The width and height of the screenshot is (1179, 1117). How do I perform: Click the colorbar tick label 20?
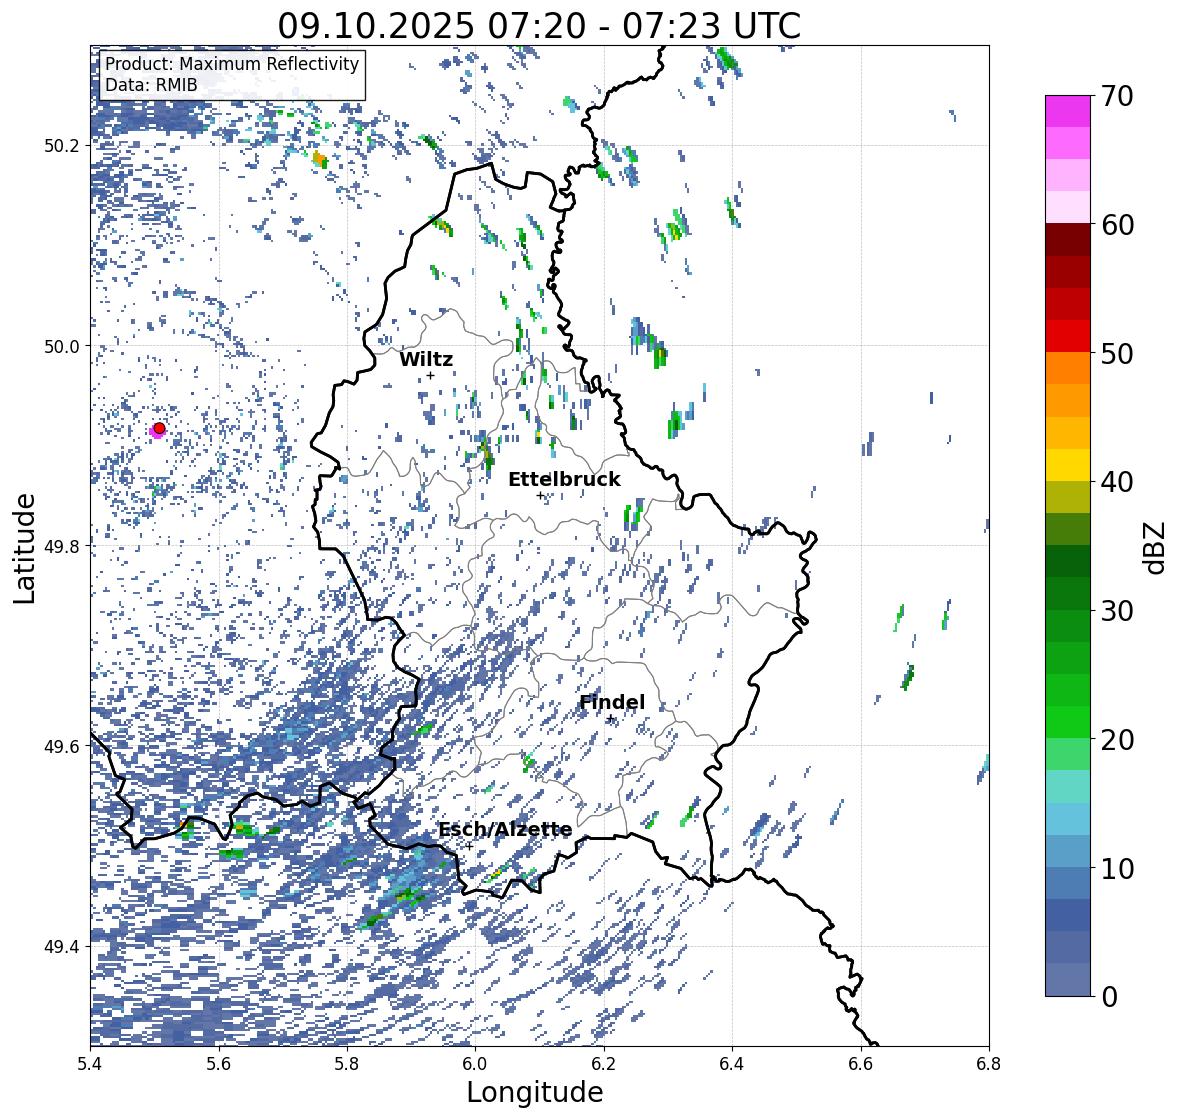point(1117,740)
